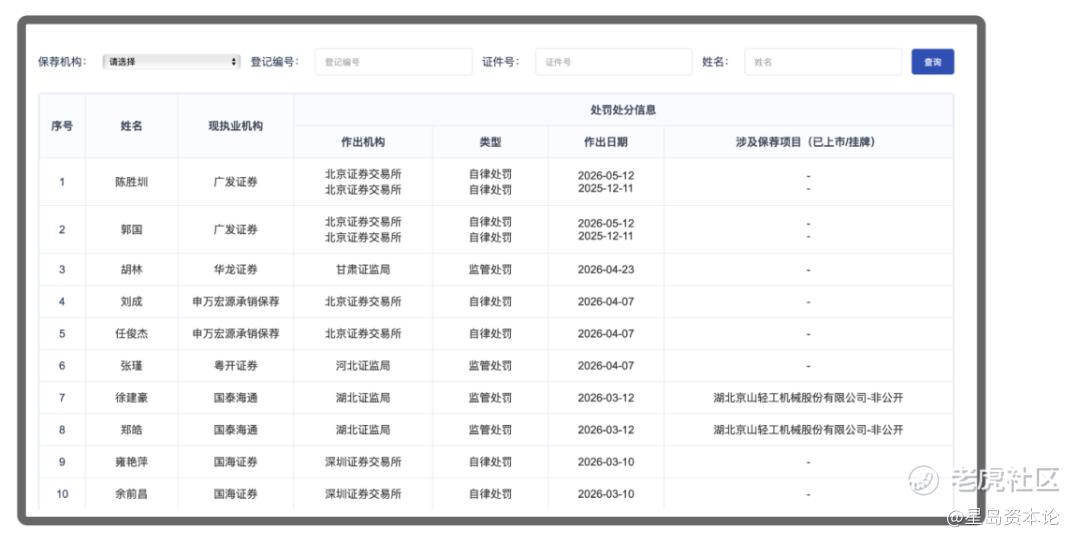Select the name 雍艳萍

[x=132, y=461]
